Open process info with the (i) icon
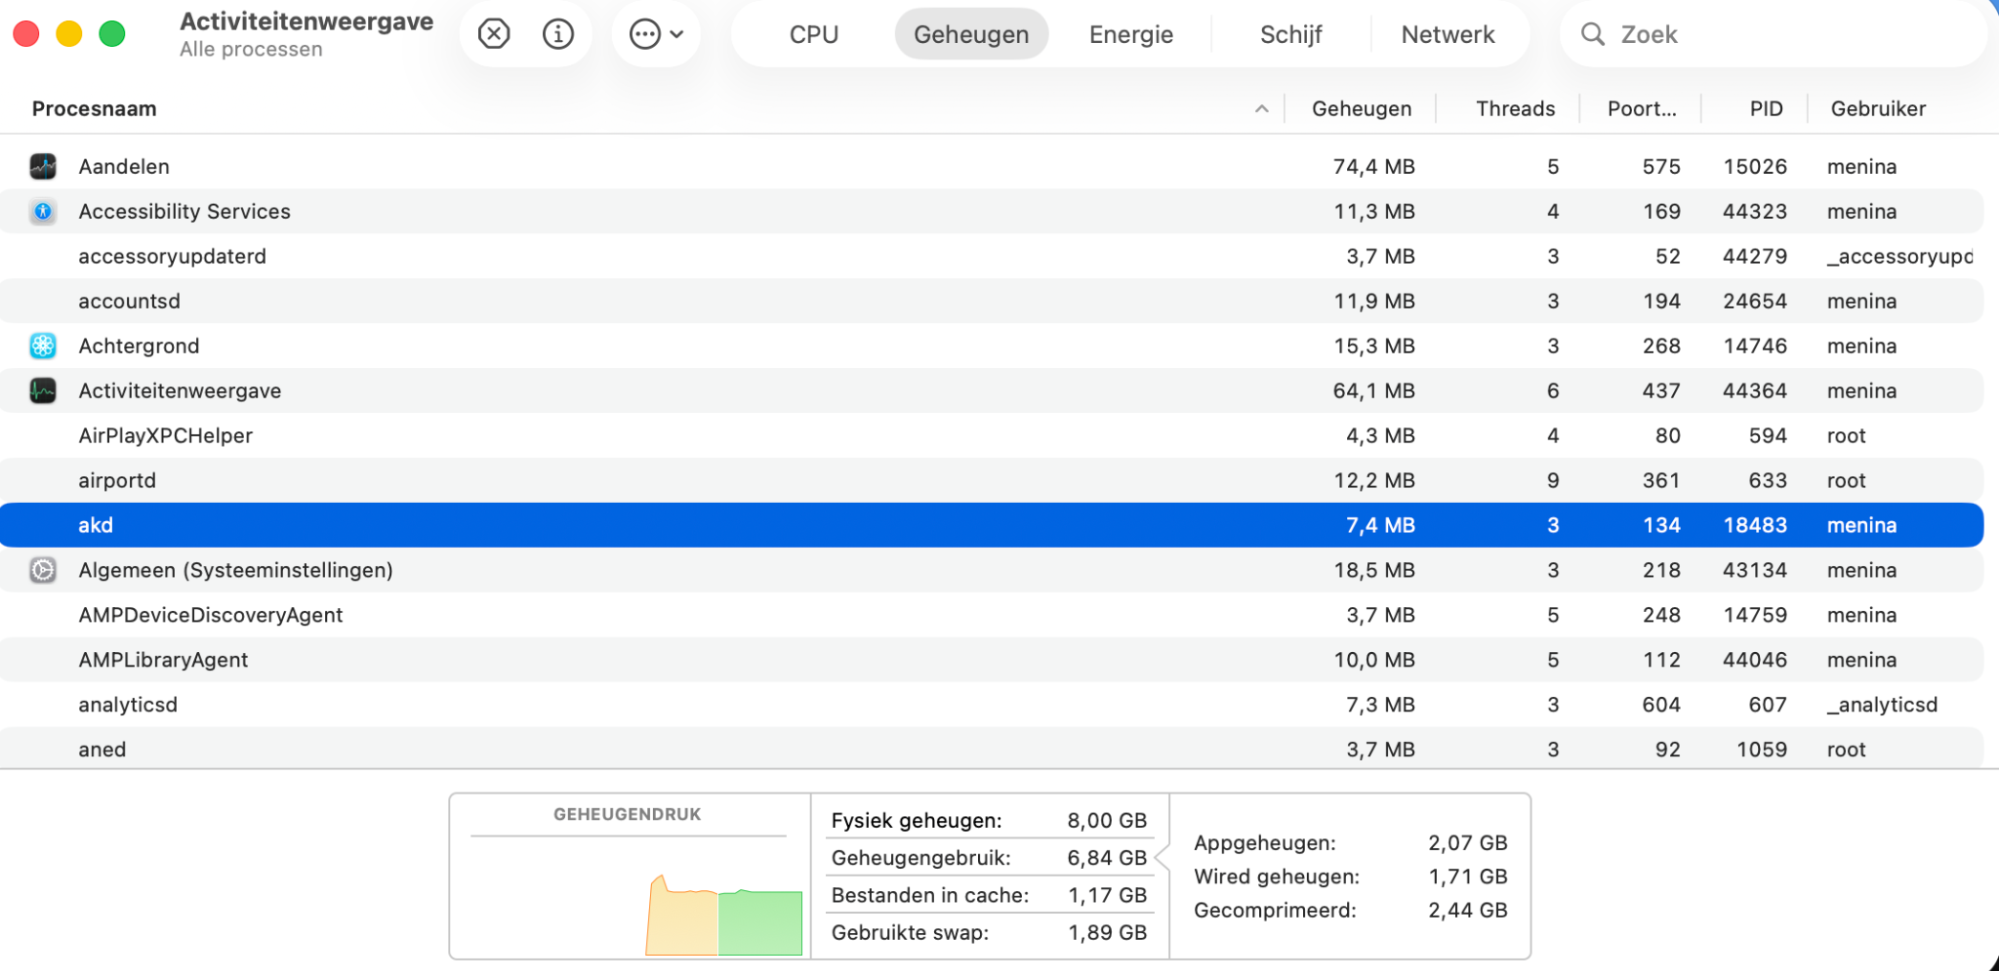 pyautogui.click(x=558, y=33)
